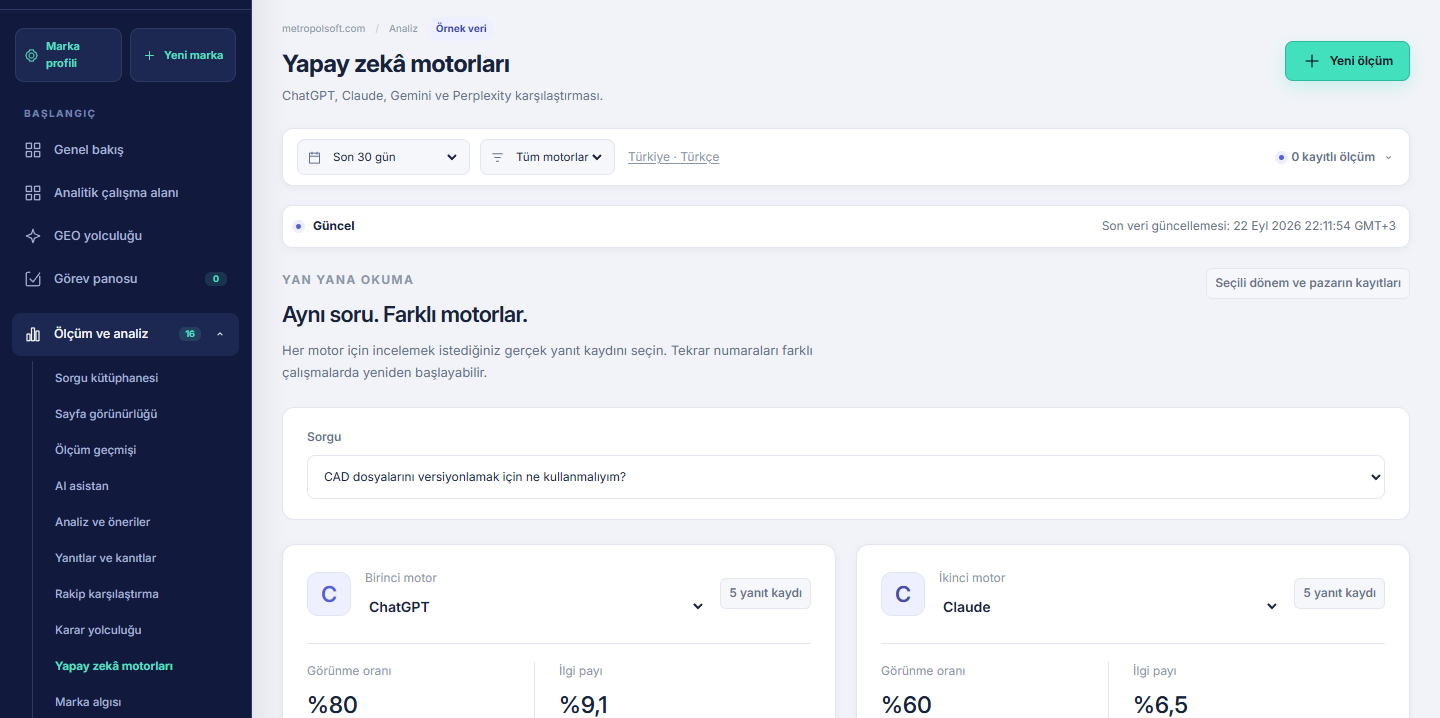Viewport: 1440px width, 718px height.
Task: Open the Sorgu query dropdown
Action: 845,477
